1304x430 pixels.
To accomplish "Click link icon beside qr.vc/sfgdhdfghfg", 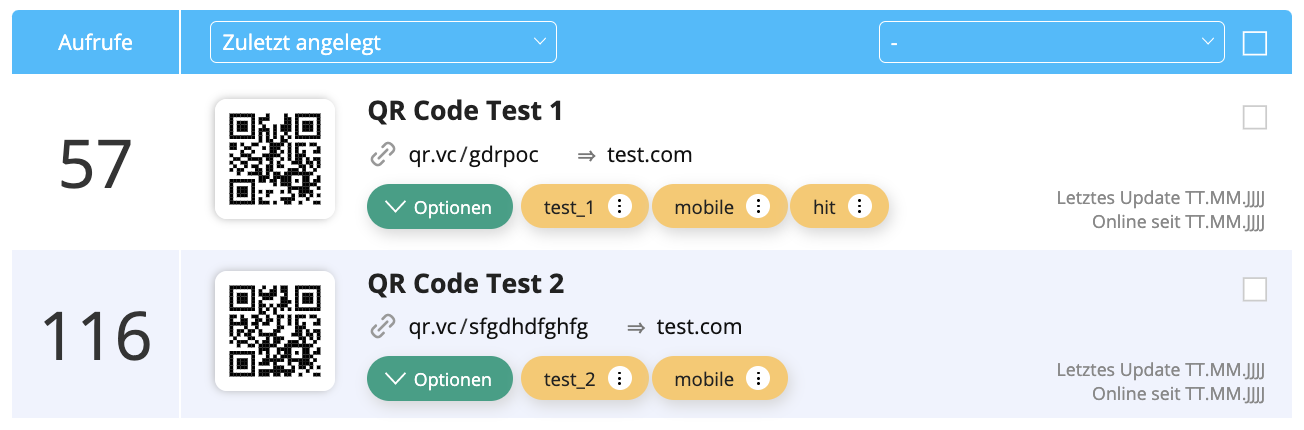I will point(383,327).
